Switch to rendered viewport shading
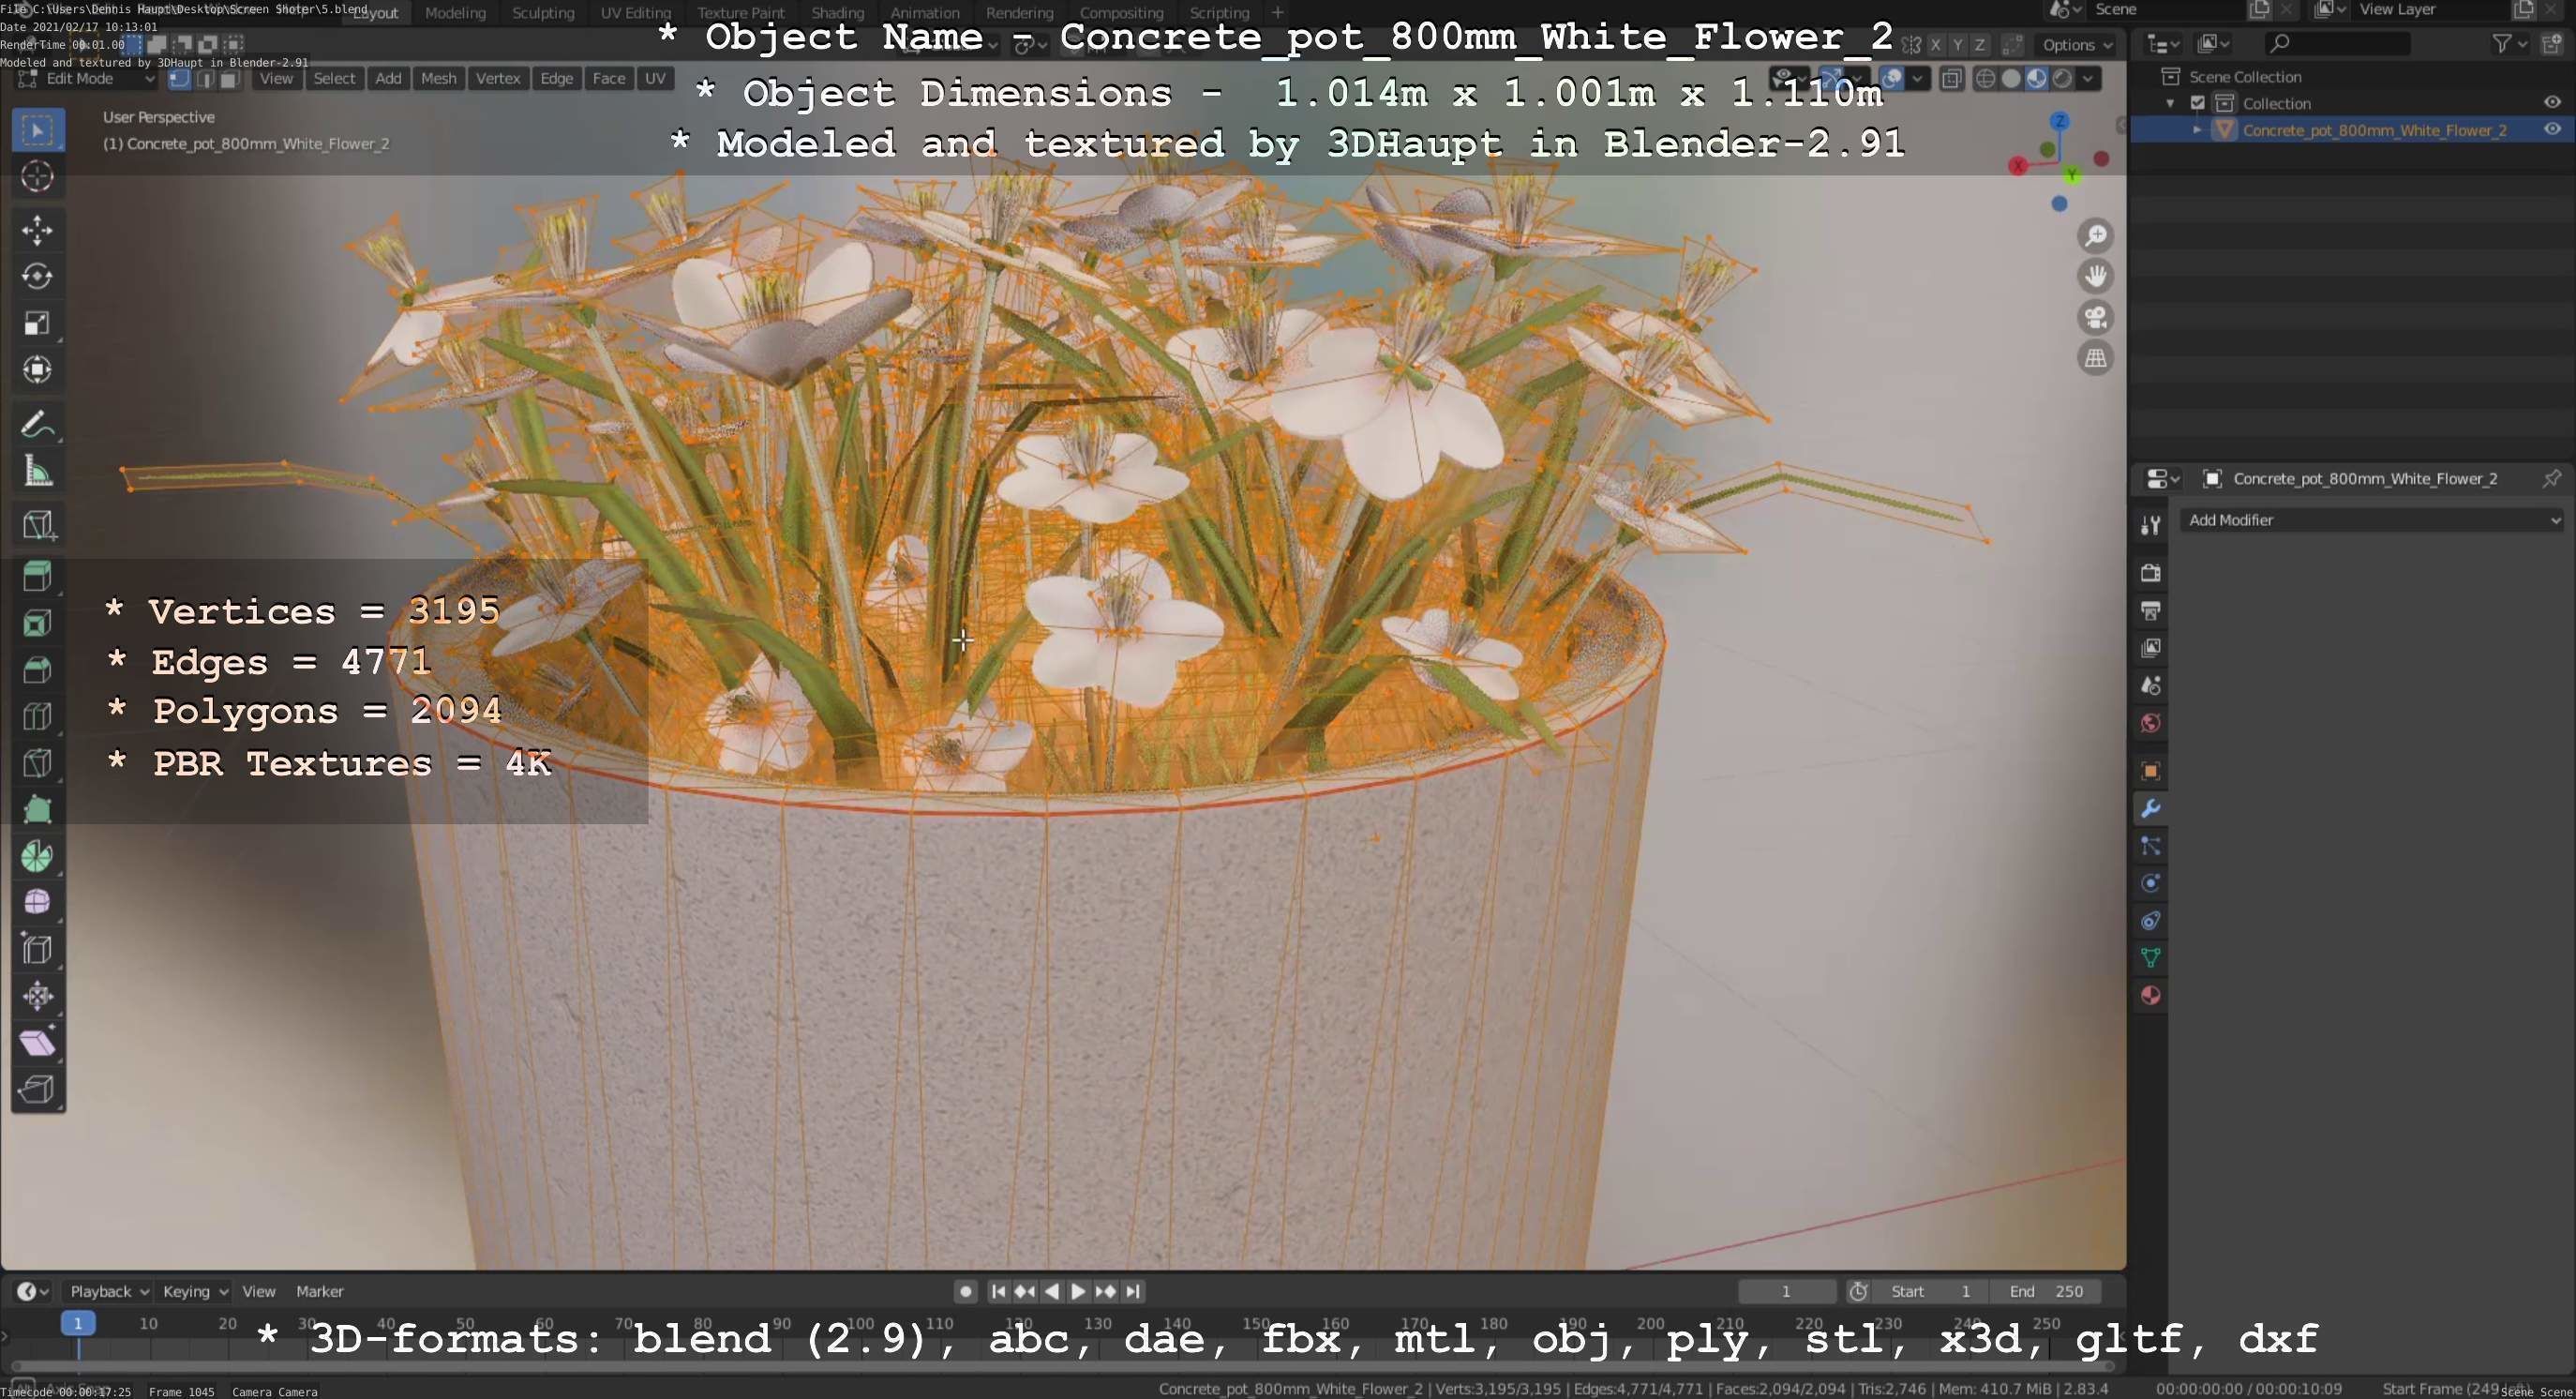This screenshot has height=1399, width=2576. (x=2062, y=79)
